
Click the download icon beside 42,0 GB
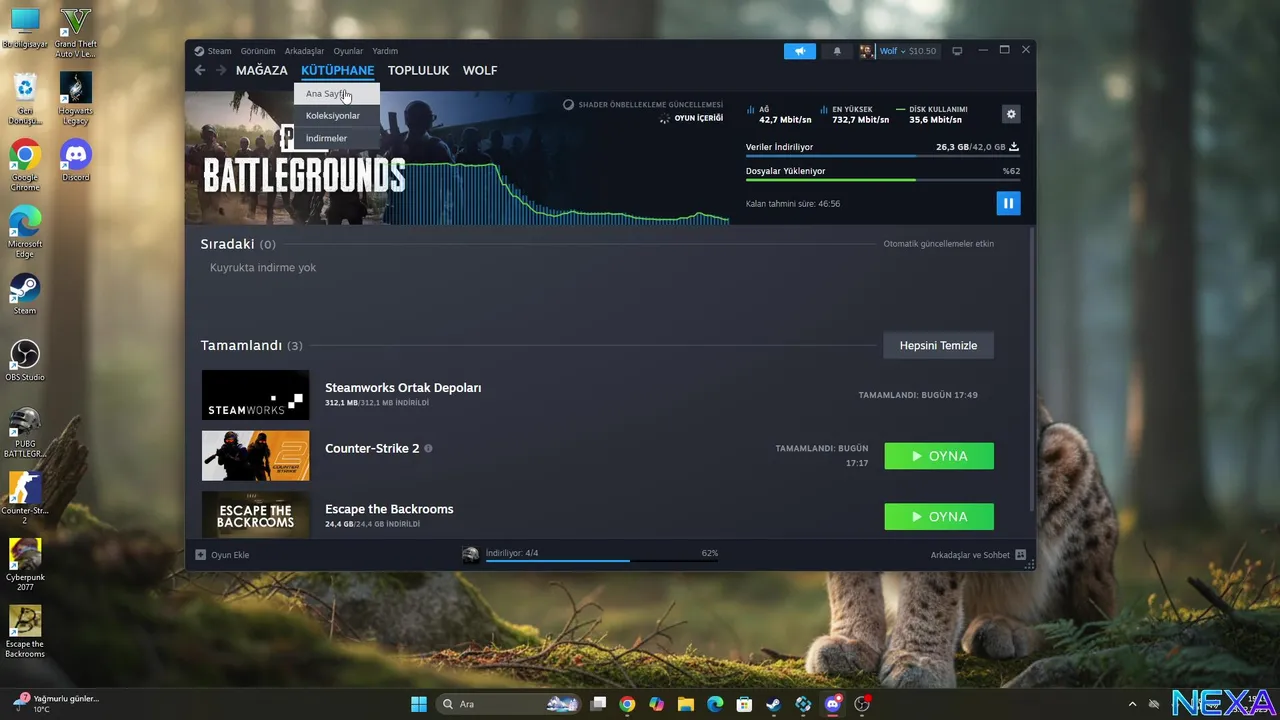point(1014,147)
